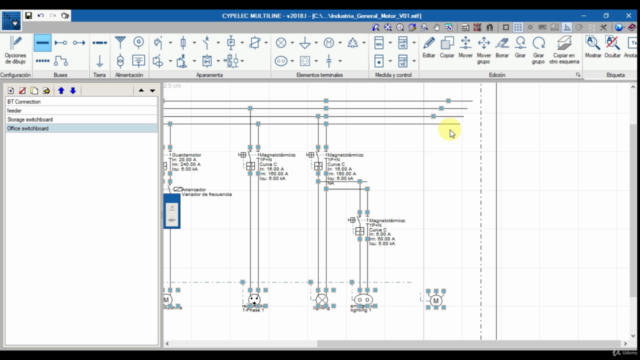Select the dotted bus line tool
640x360 pixels.
tap(42, 61)
